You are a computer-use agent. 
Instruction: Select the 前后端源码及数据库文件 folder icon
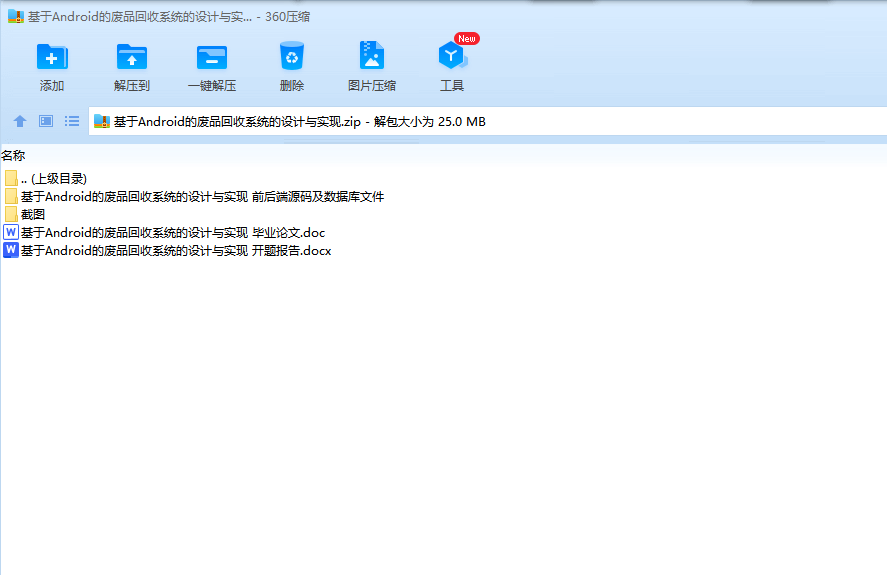coord(11,196)
